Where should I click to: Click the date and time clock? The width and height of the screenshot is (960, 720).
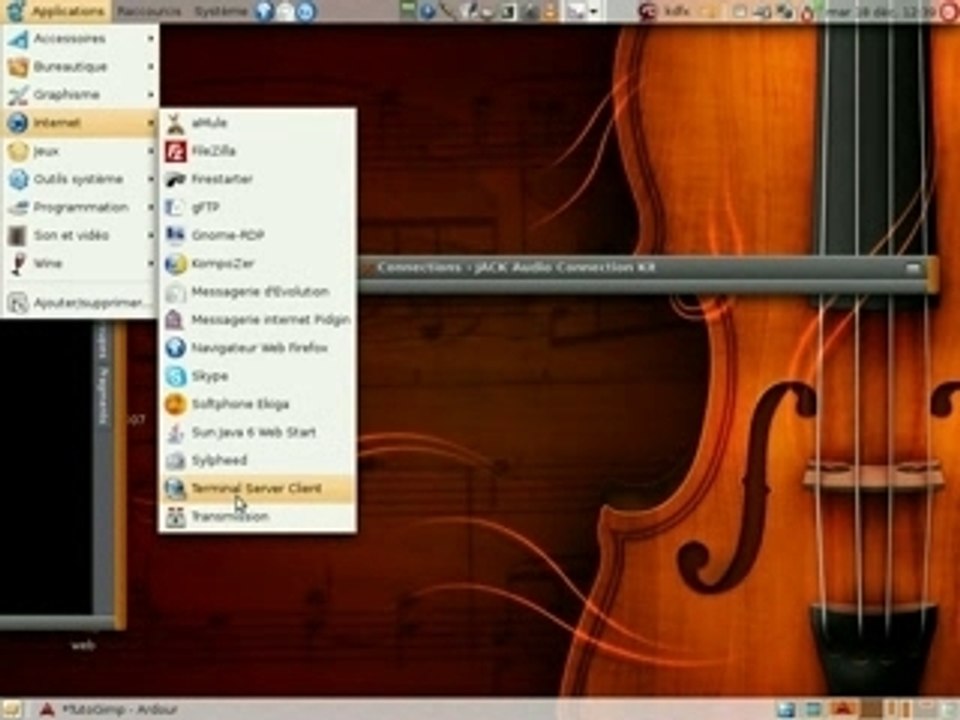pyautogui.click(x=882, y=11)
